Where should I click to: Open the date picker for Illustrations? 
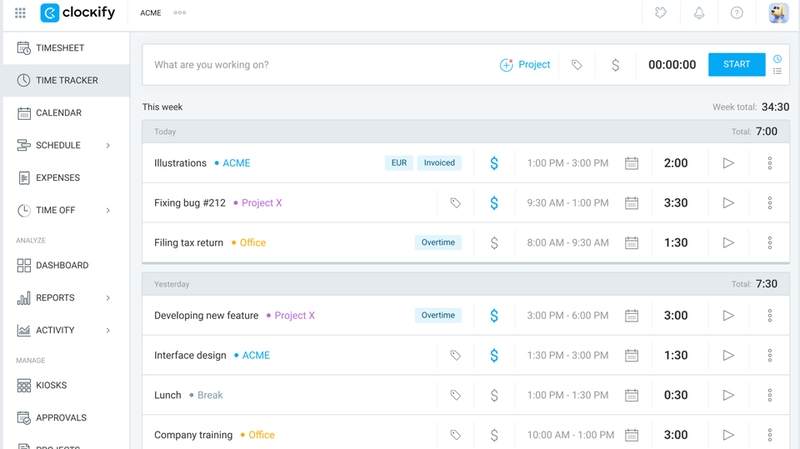click(x=632, y=163)
